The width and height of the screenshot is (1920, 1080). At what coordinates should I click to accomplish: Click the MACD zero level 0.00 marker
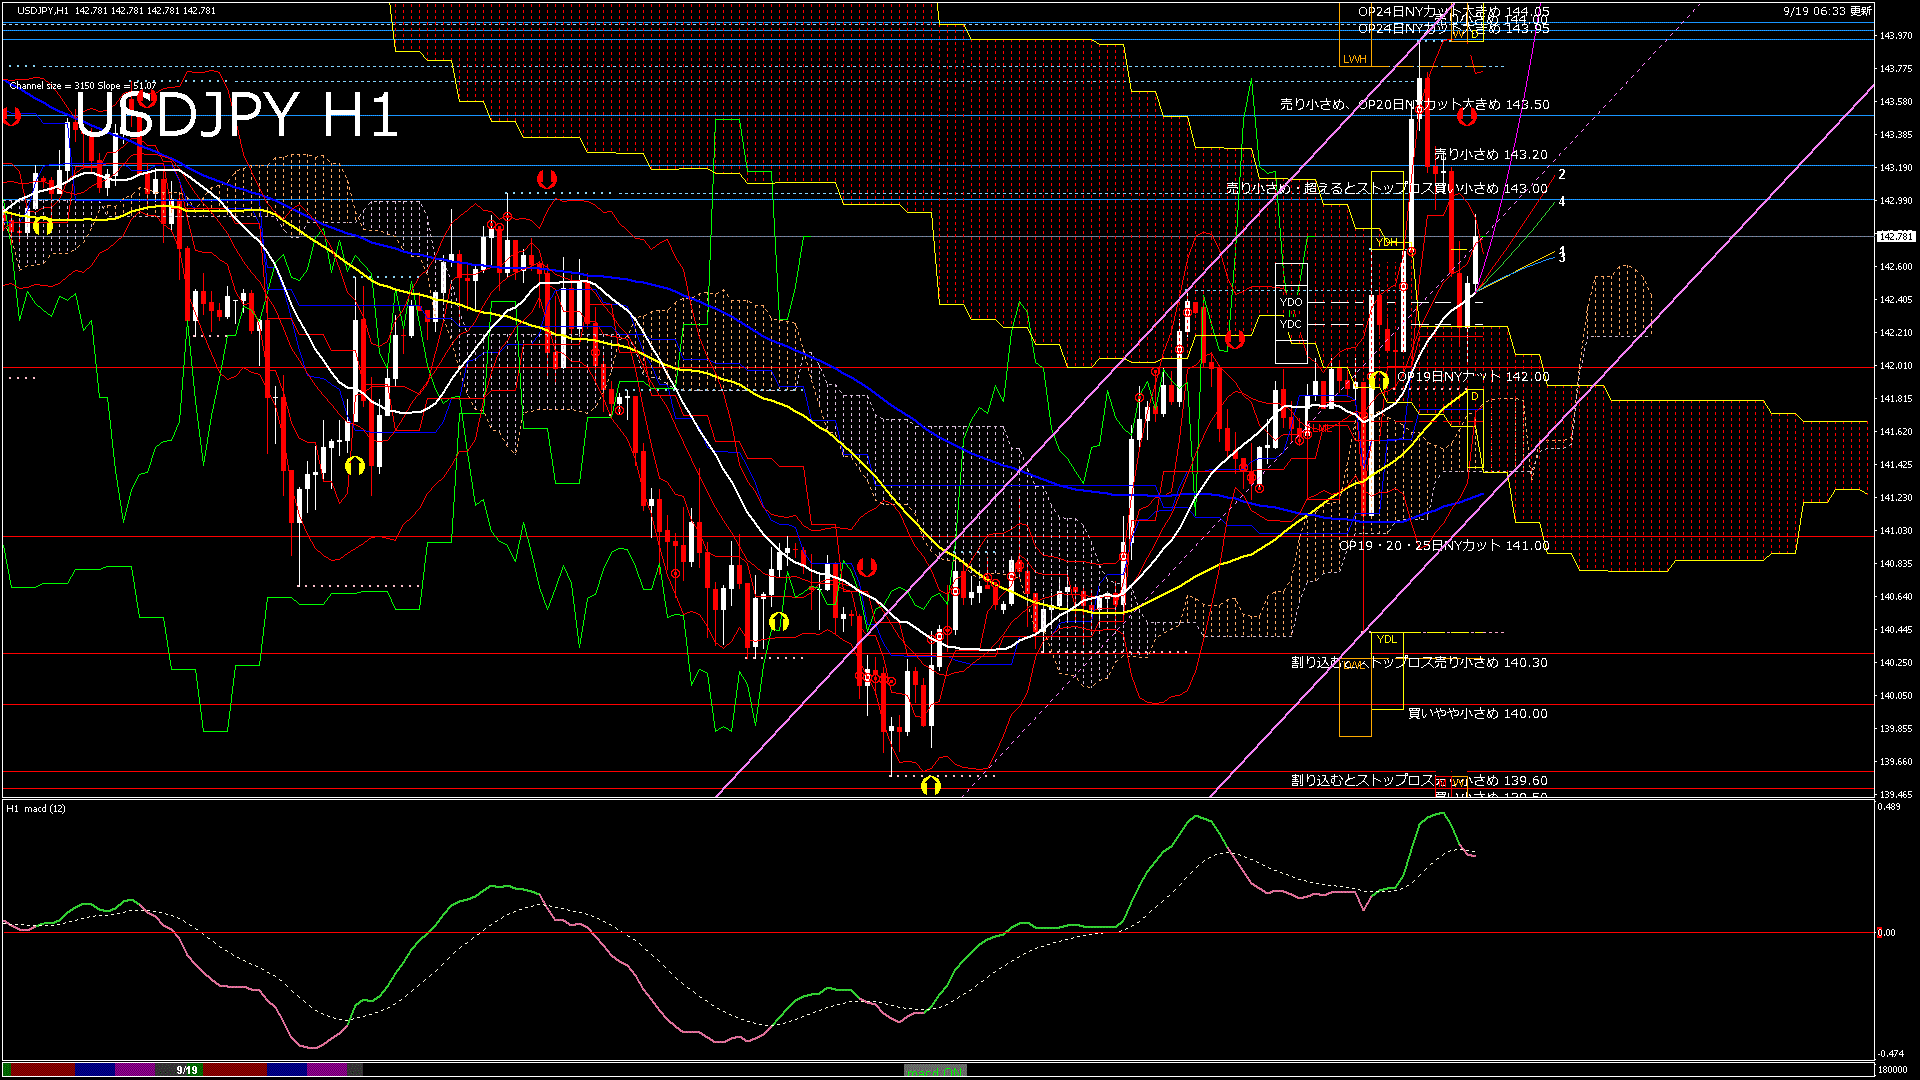(x=1886, y=933)
